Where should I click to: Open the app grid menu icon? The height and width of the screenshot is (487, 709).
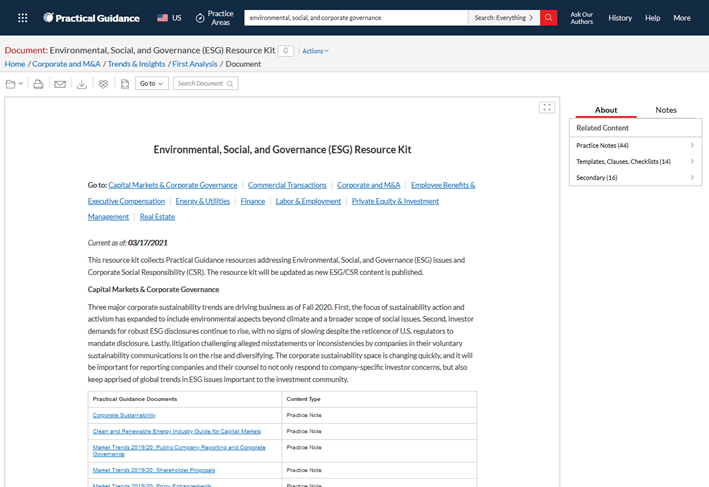point(22,18)
